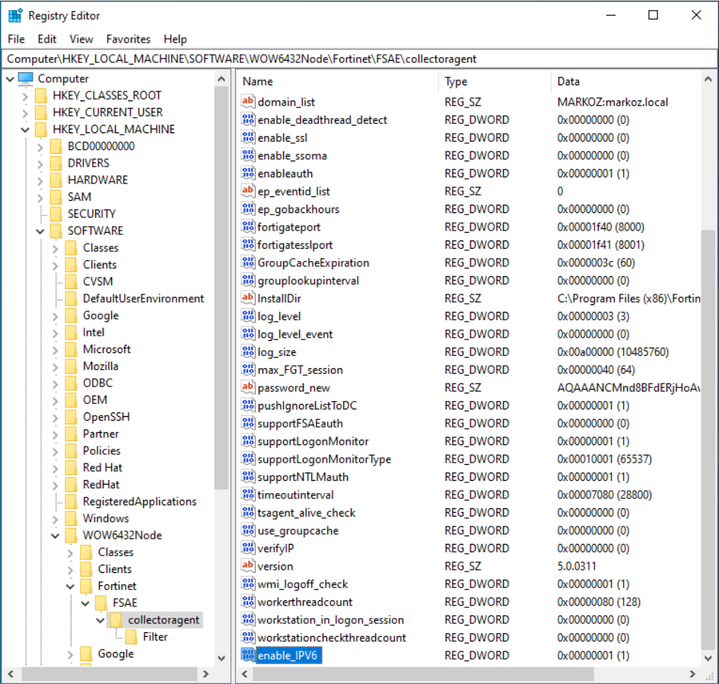Select the wmi_logoff_check value name
Screen dimensions: 719x684
(303, 584)
